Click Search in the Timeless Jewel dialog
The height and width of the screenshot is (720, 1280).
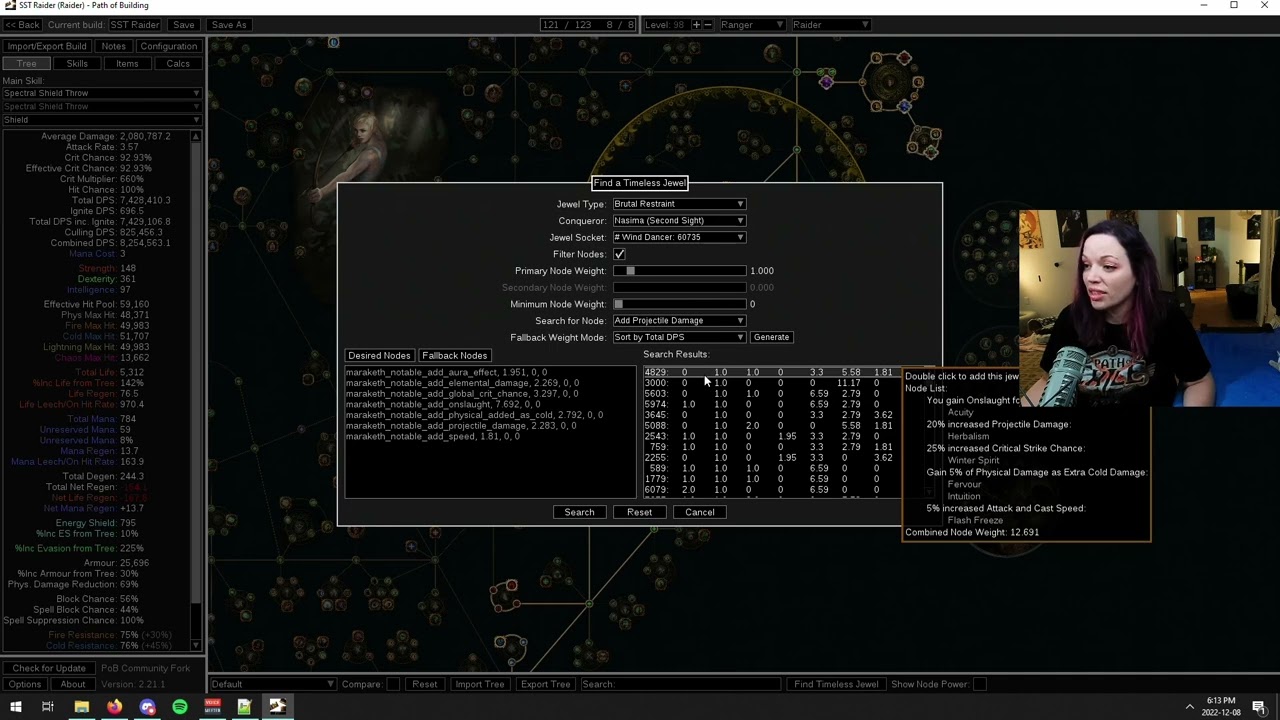coord(579,512)
